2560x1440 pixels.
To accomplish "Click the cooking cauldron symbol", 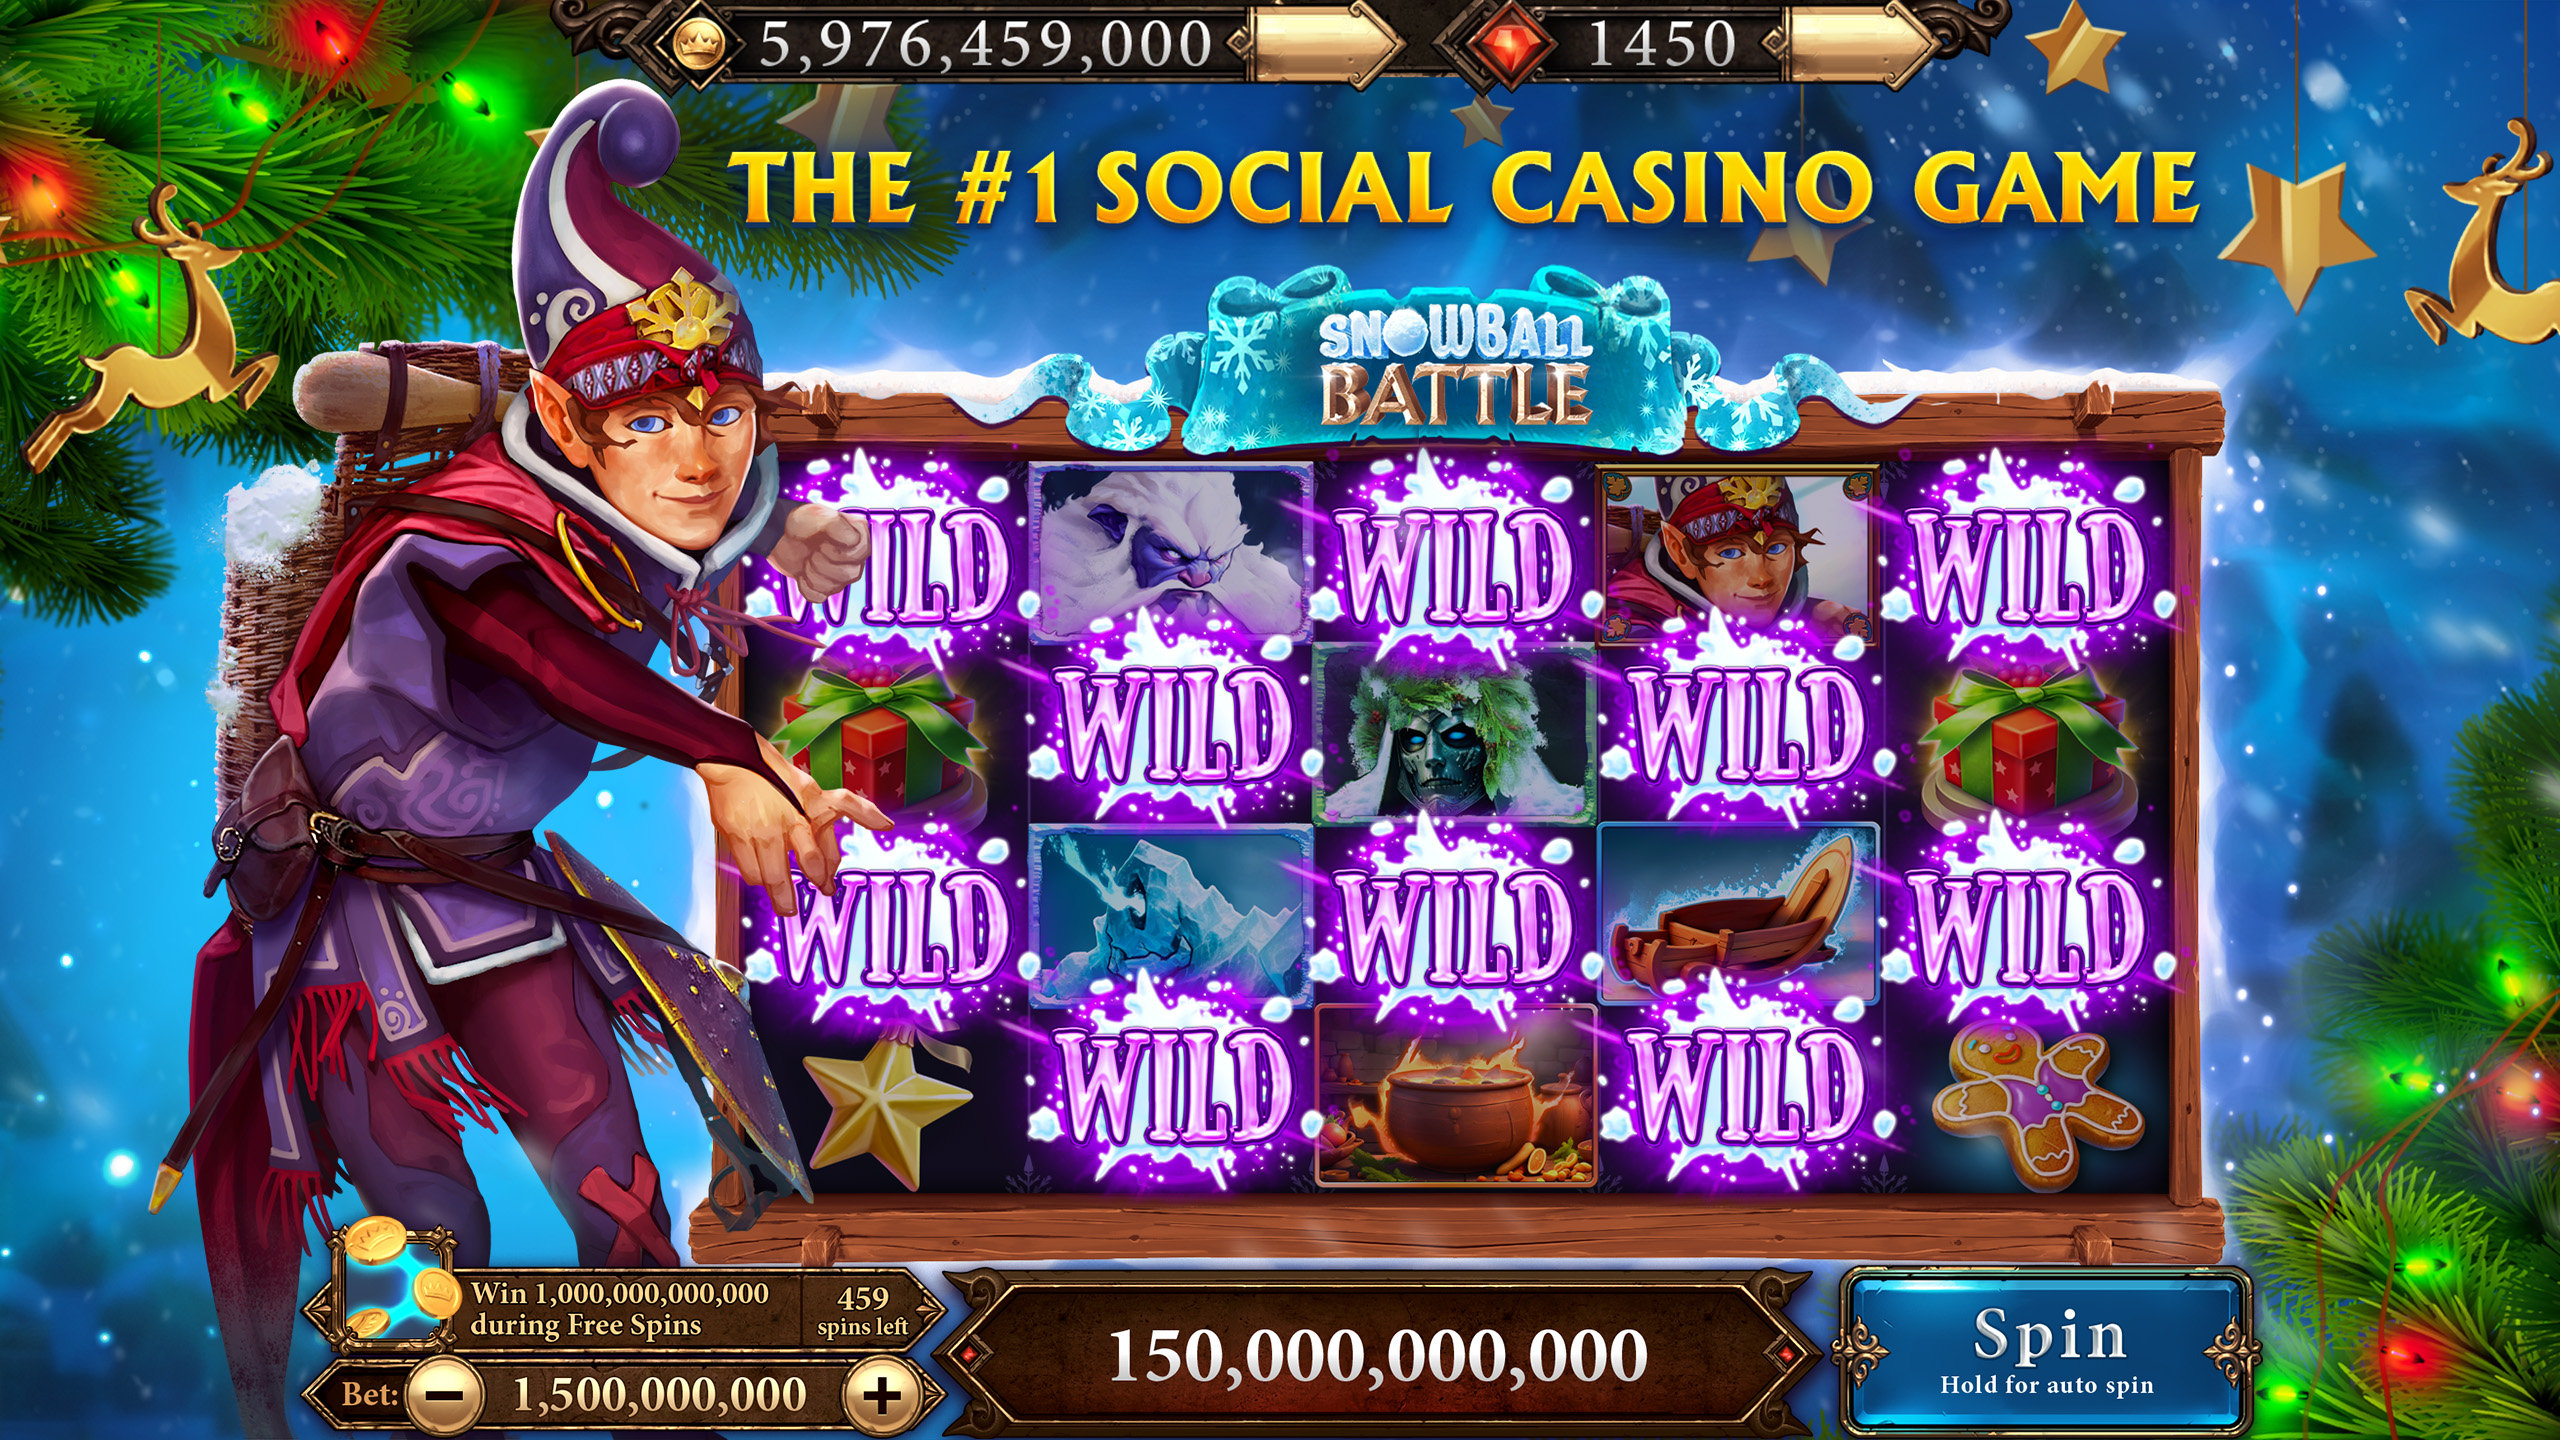I will pos(1455,1096).
